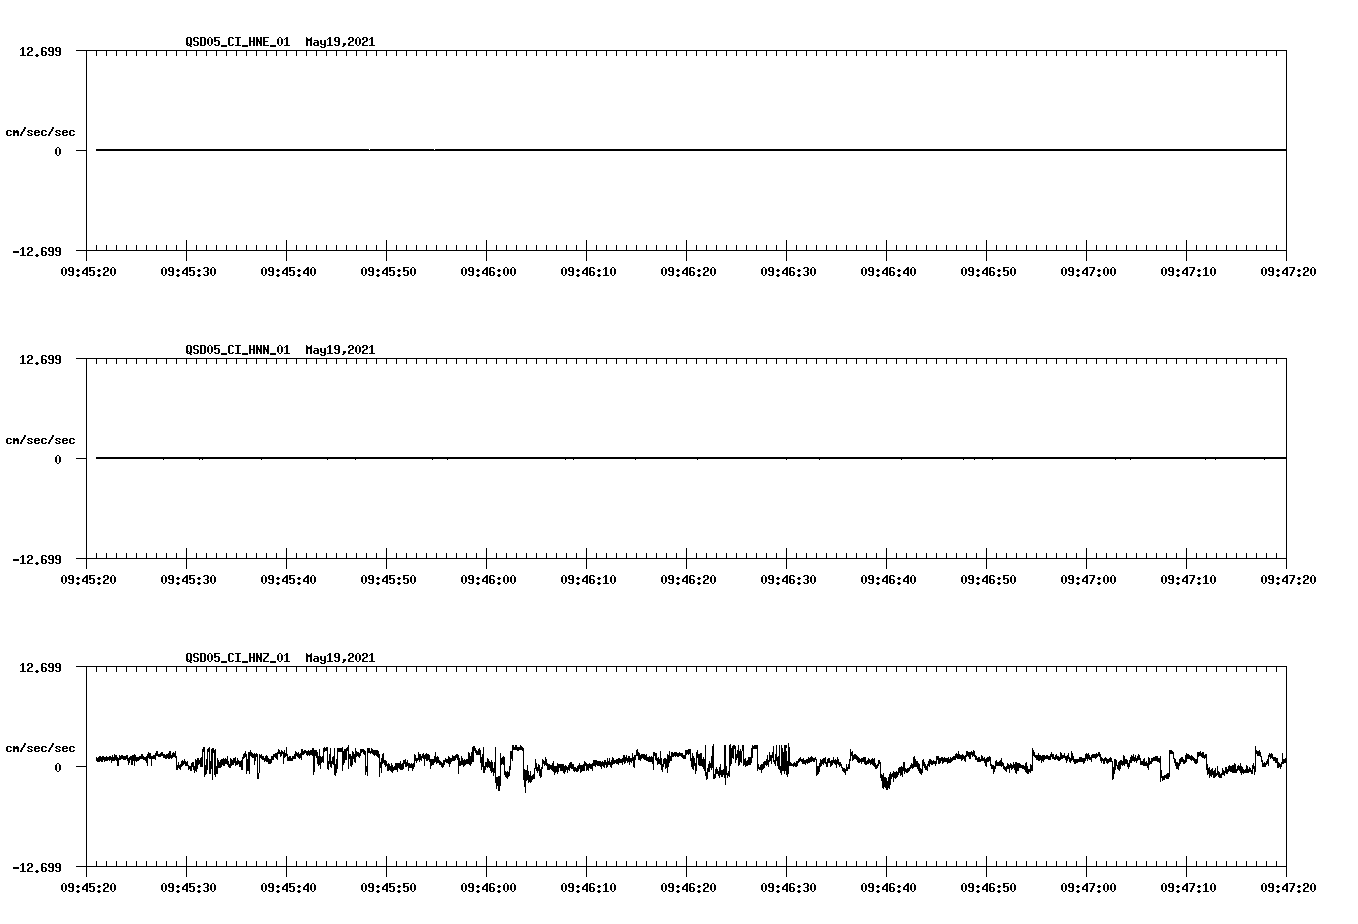
Task: Select the May19,2021 date on the top plot
Action: (339, 42)
